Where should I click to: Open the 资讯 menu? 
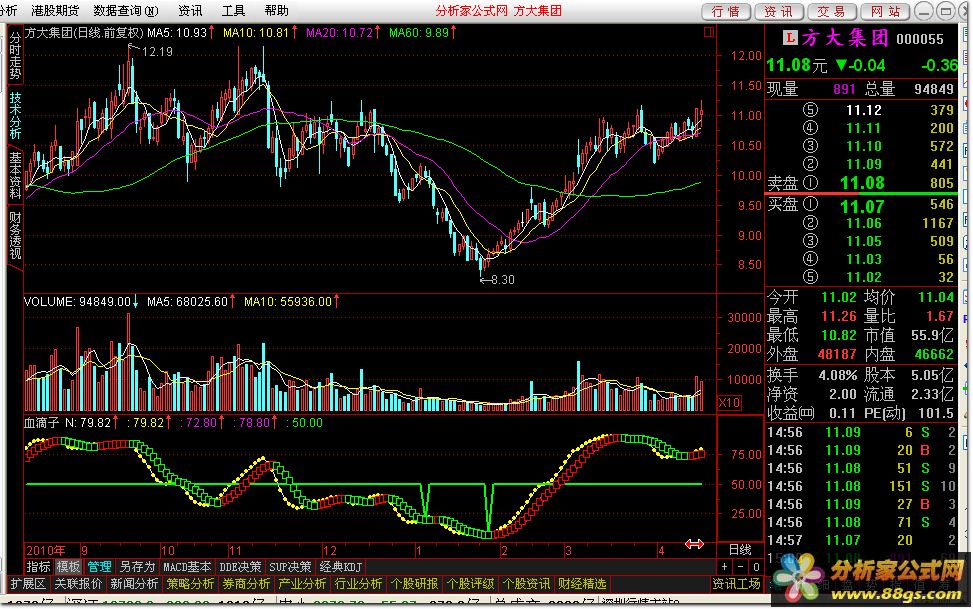(189, 11)
